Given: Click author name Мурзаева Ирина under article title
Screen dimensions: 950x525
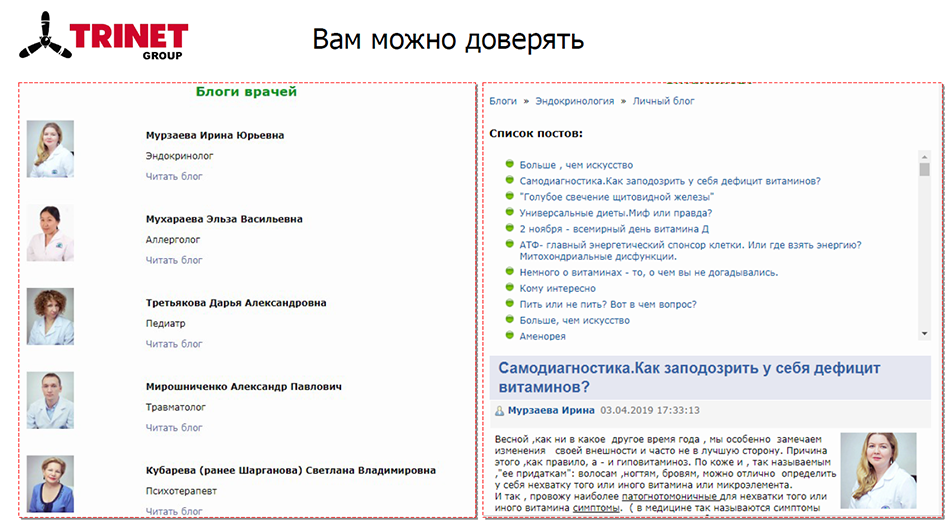Looking at the screenshot, I should [551, 411].
